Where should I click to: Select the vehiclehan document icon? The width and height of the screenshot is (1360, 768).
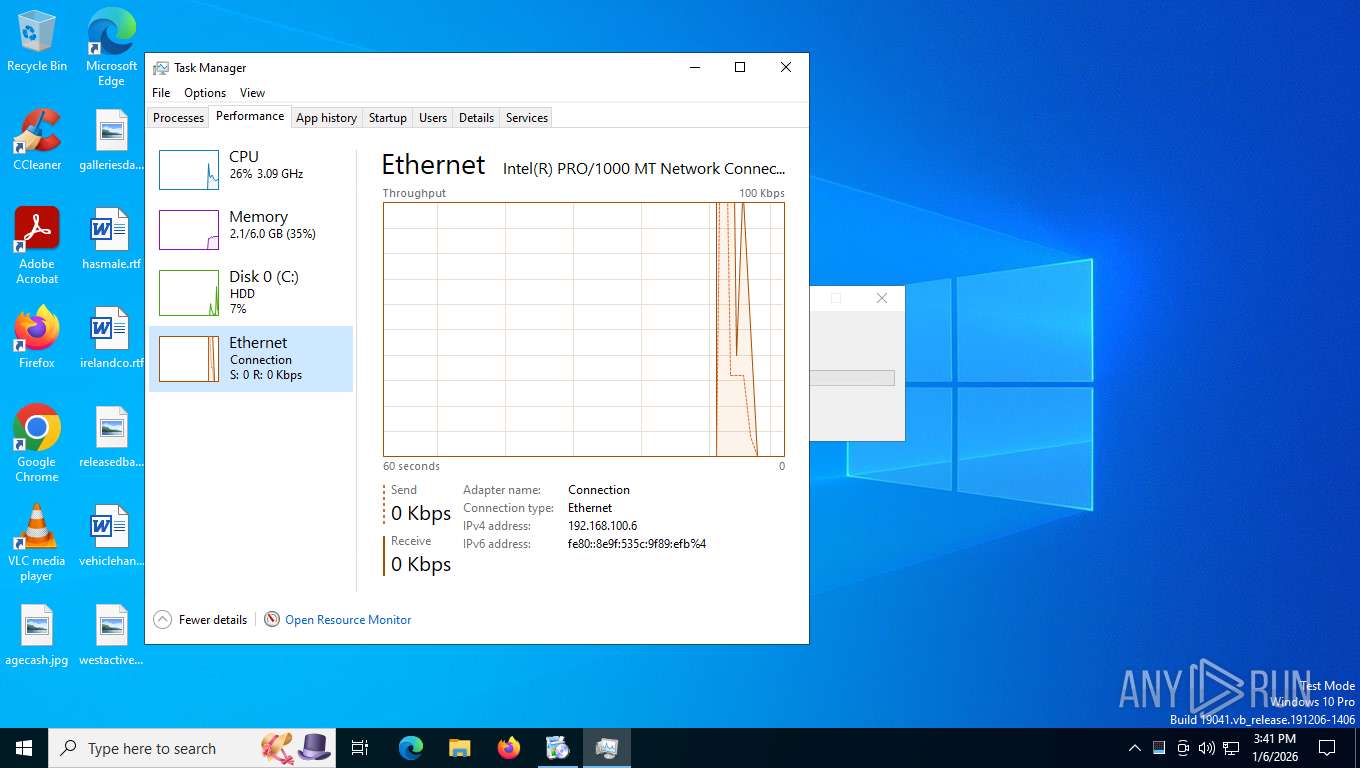[x=111, y=536]
